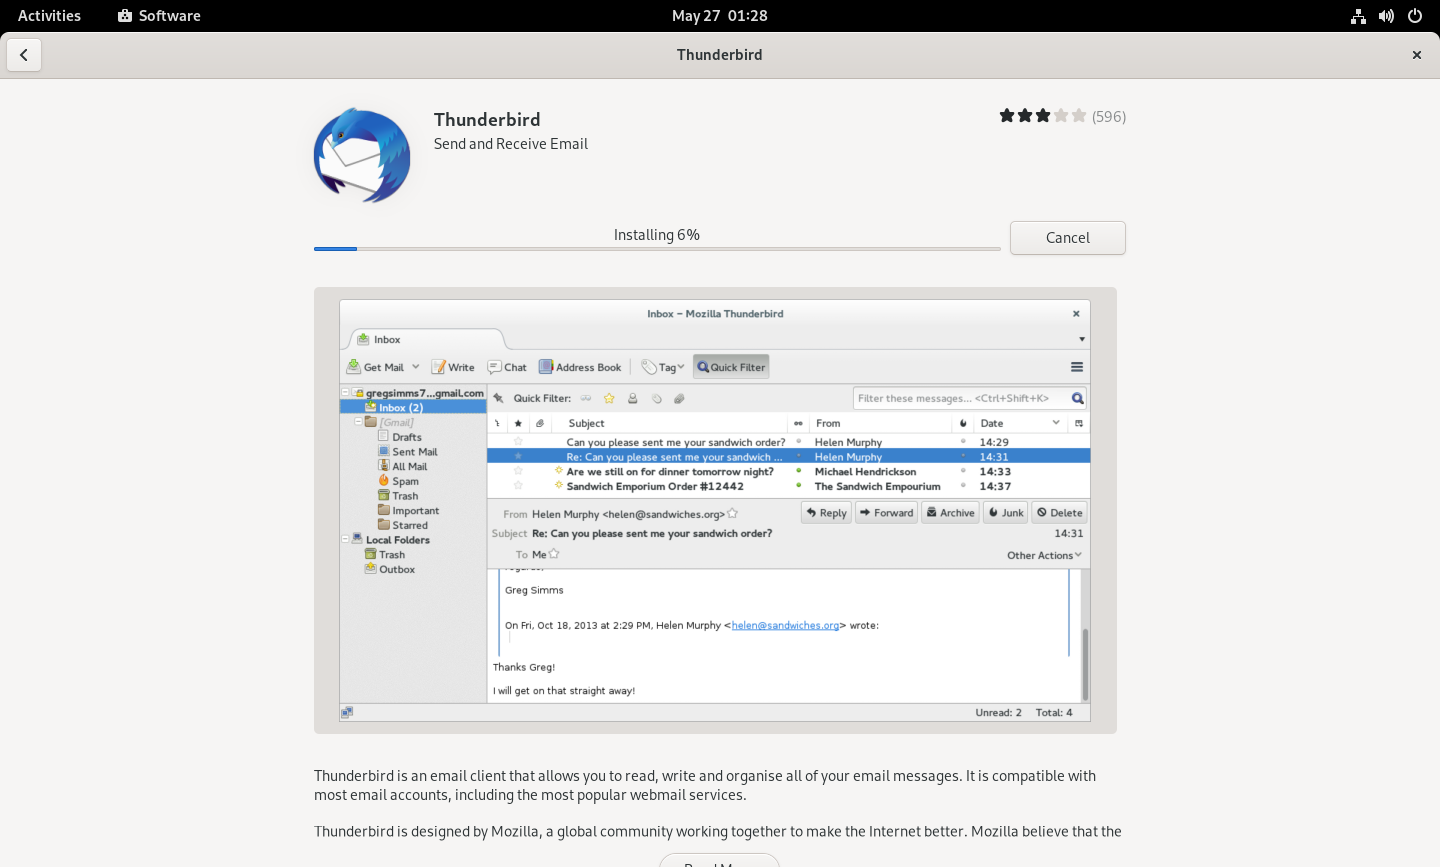Click the installation progress bar
This screenshot has height=867, width=1440.
[656, 248]
